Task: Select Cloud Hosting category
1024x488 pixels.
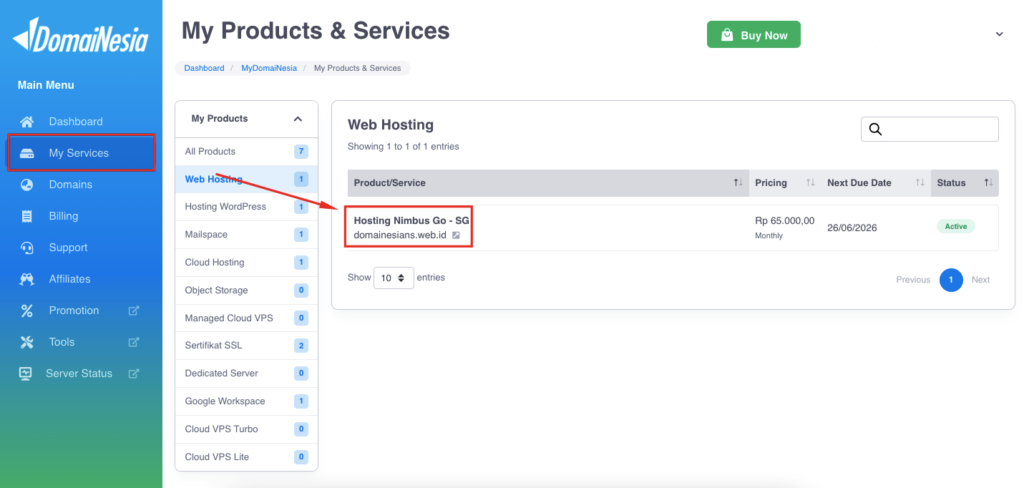Action: (x=246, y=262)
